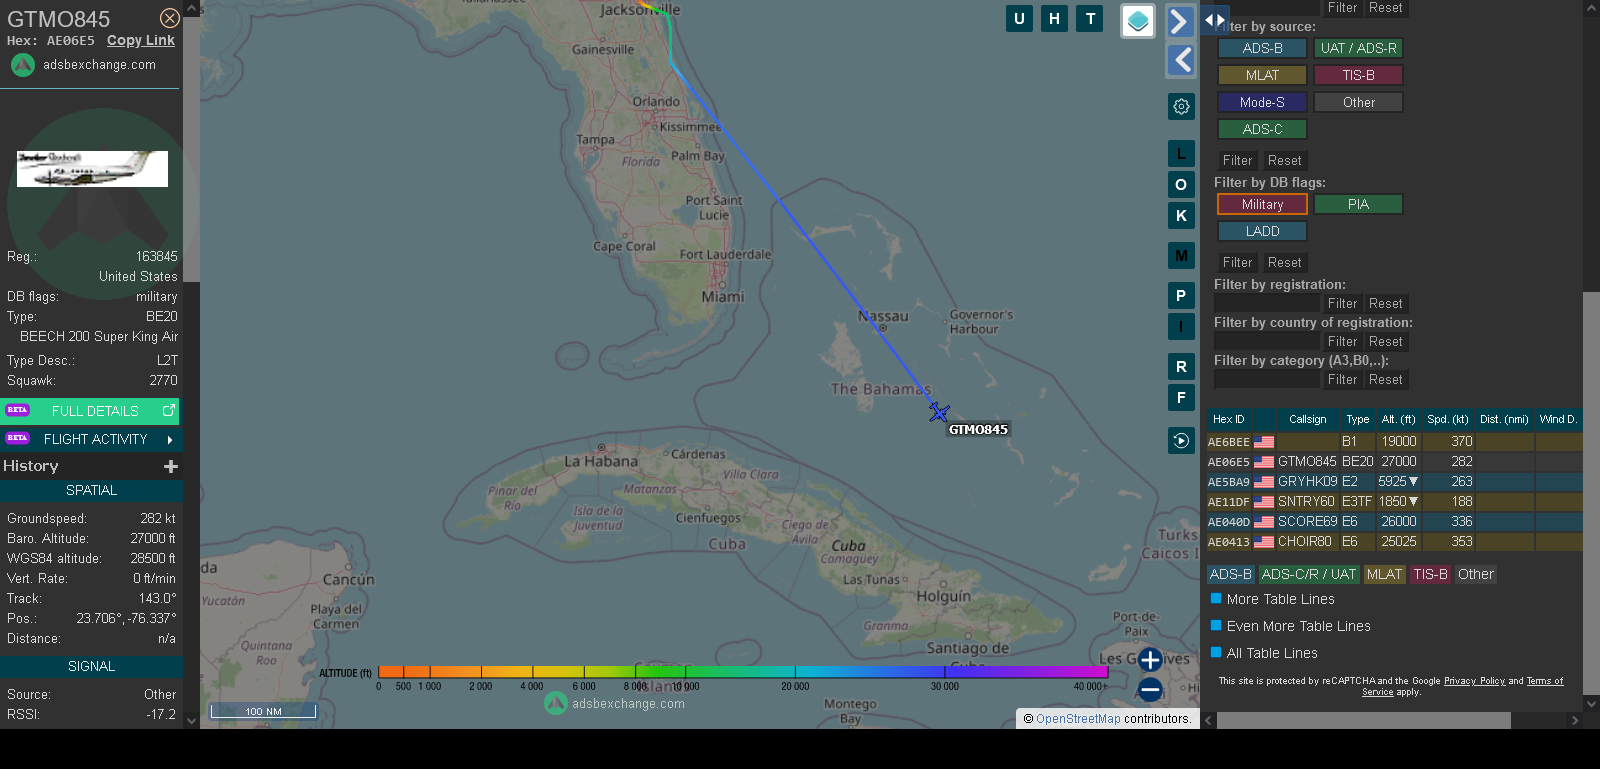Click Filter for registration
1600x769 pixels.
[1342, 304]
